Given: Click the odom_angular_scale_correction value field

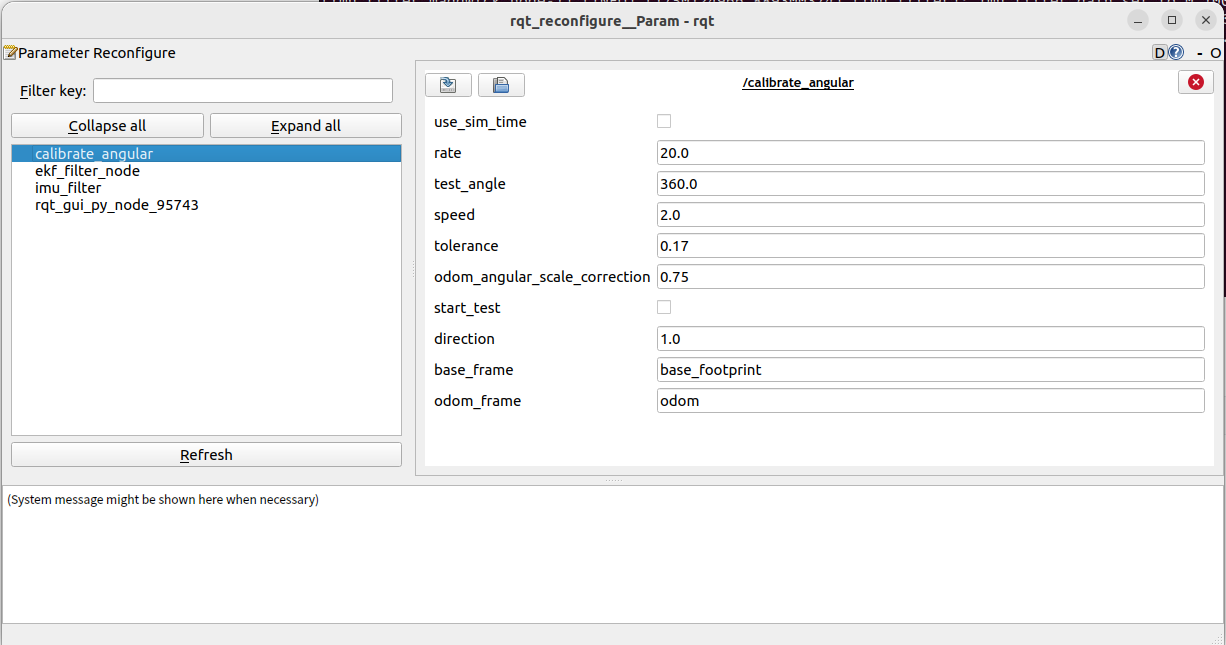Looking at the screenshot, I should pyautogui.click(x=930, y=277).
